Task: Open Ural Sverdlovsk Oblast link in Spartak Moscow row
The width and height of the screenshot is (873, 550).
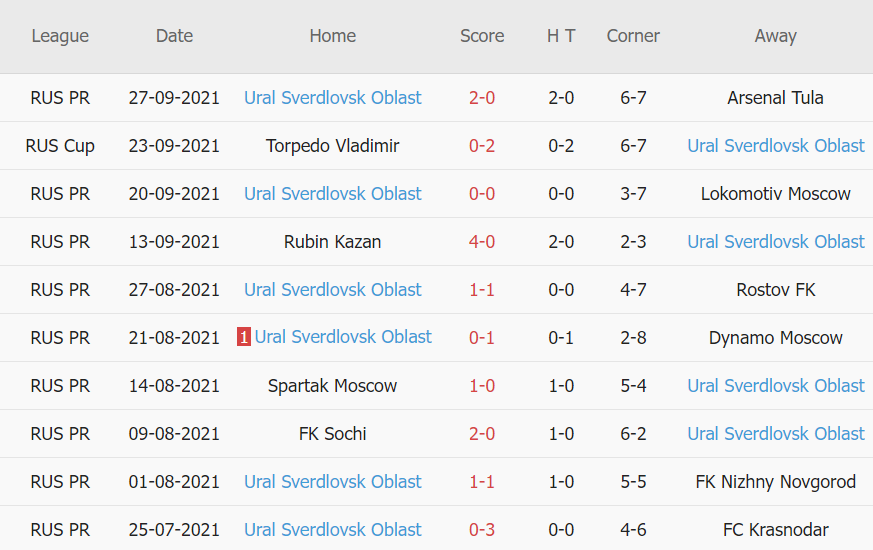Action: (776, 386)
